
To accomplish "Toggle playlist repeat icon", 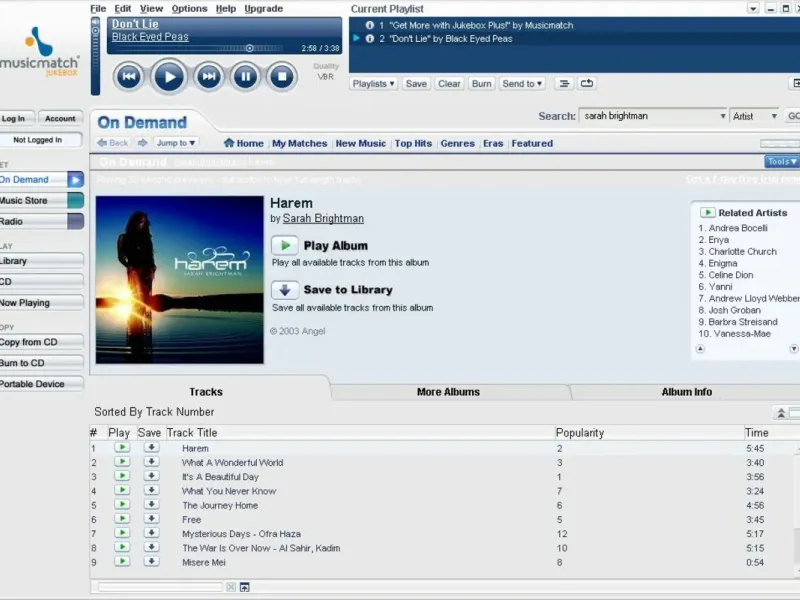I will coord(587,84).
